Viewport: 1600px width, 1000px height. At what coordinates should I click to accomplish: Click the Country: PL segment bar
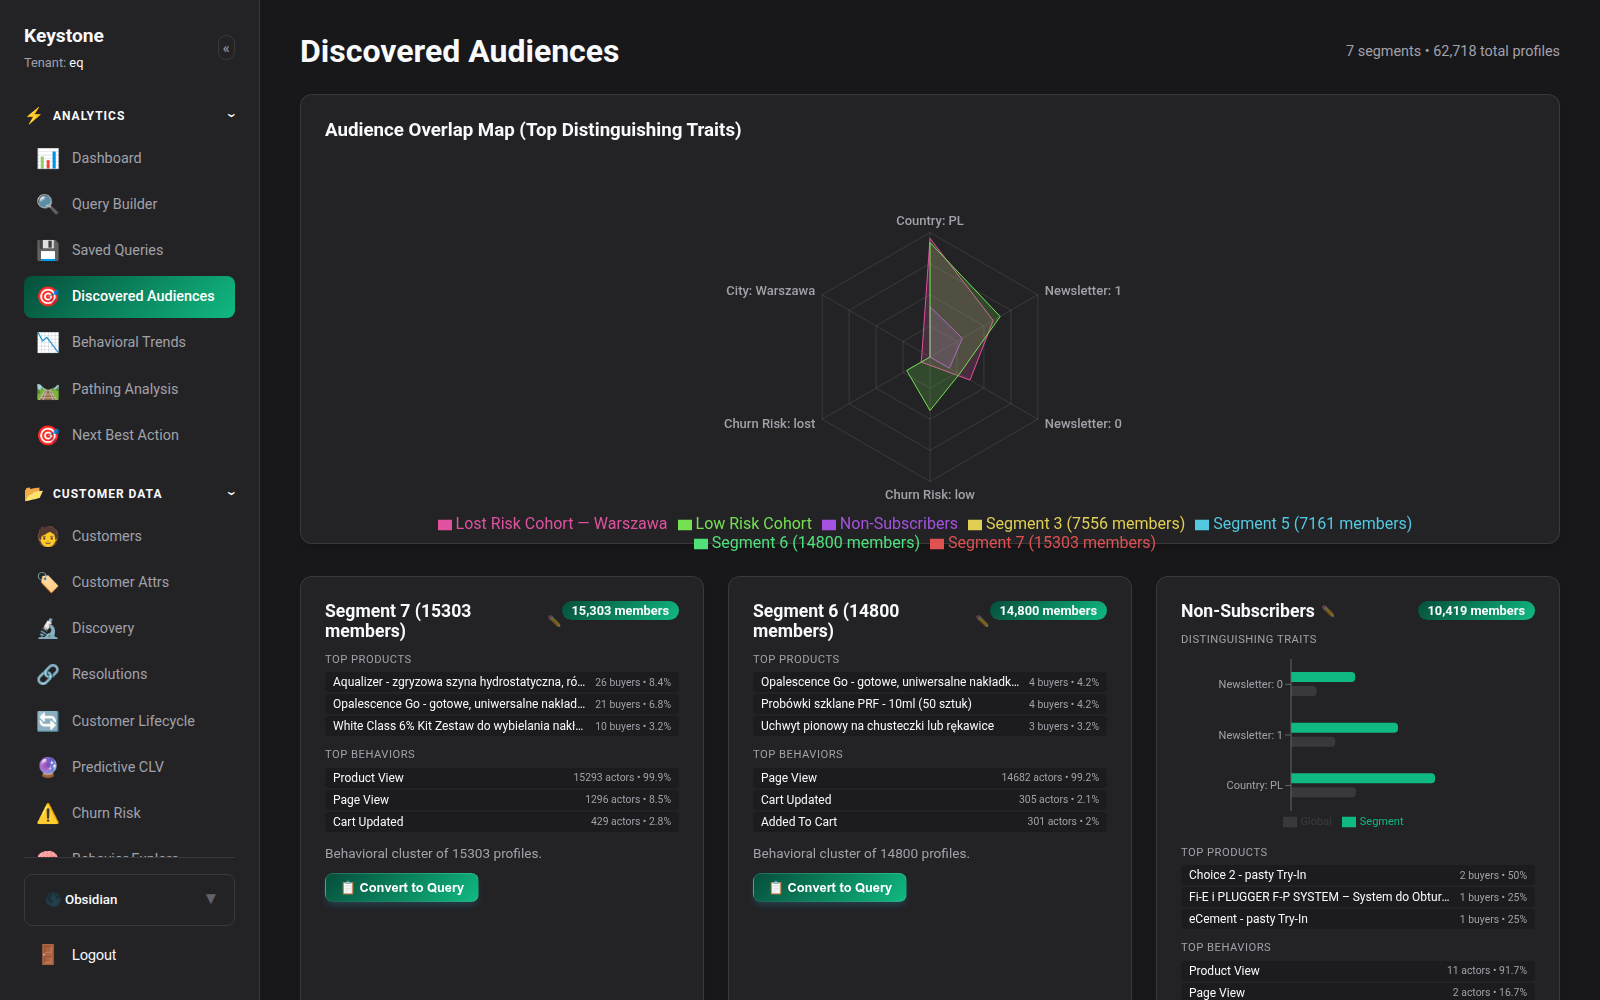[1363, 778]
